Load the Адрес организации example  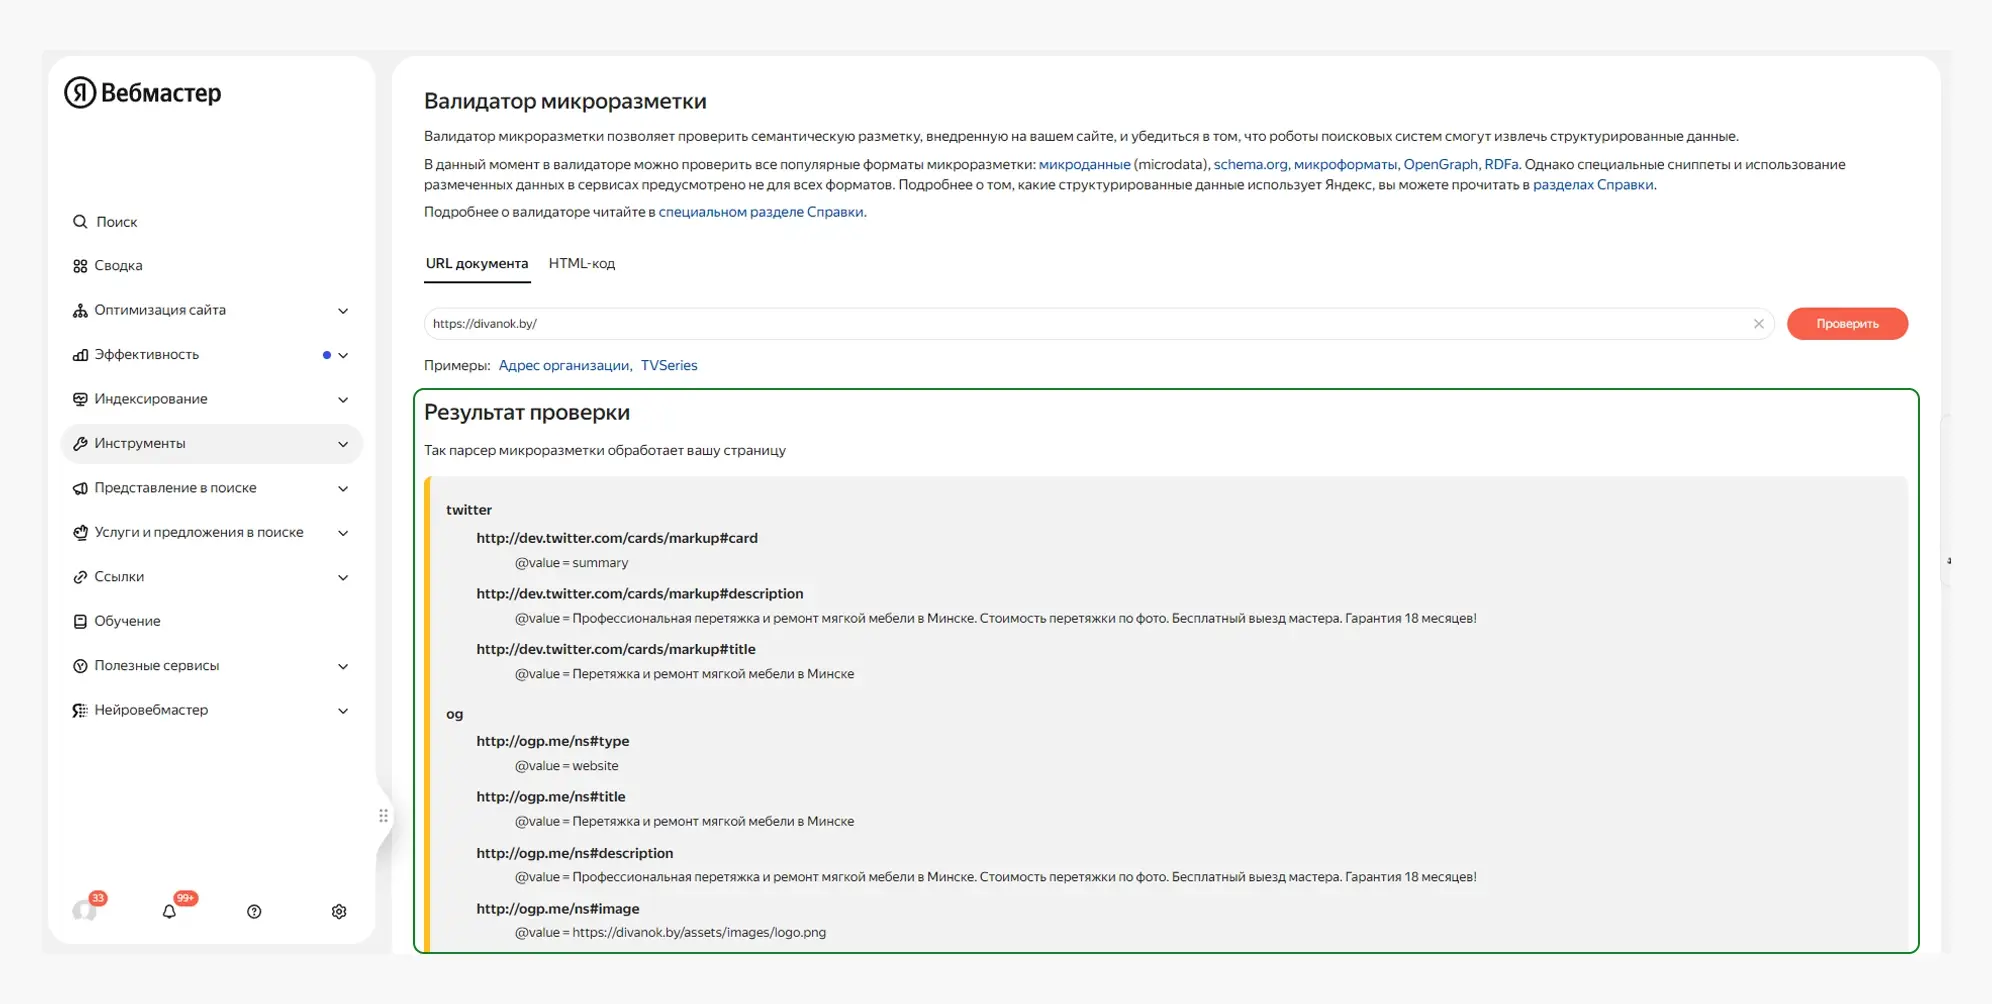coord(564,366)
